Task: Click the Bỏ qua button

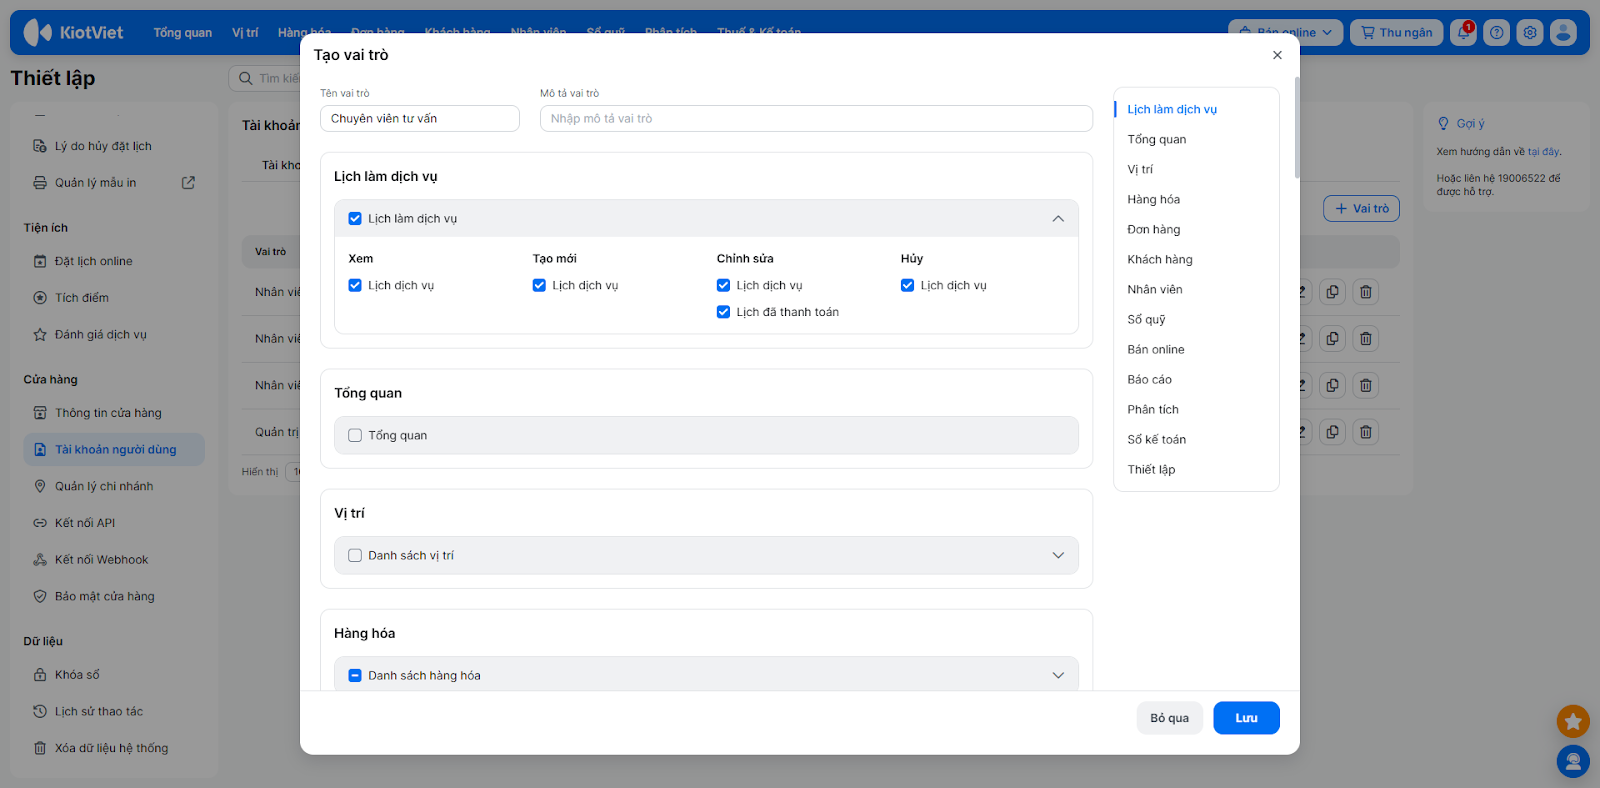Action: 1169,718
